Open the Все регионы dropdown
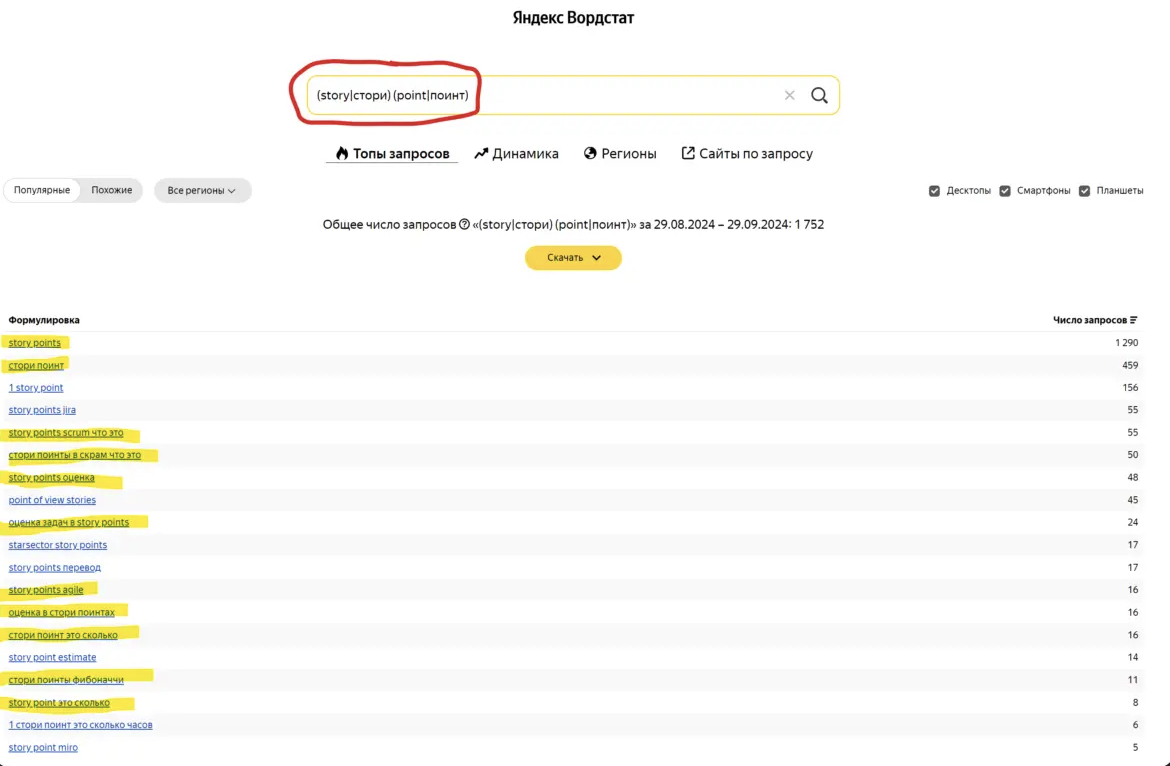The width and height of the screenshot is (1170, 766). (202, 190)
